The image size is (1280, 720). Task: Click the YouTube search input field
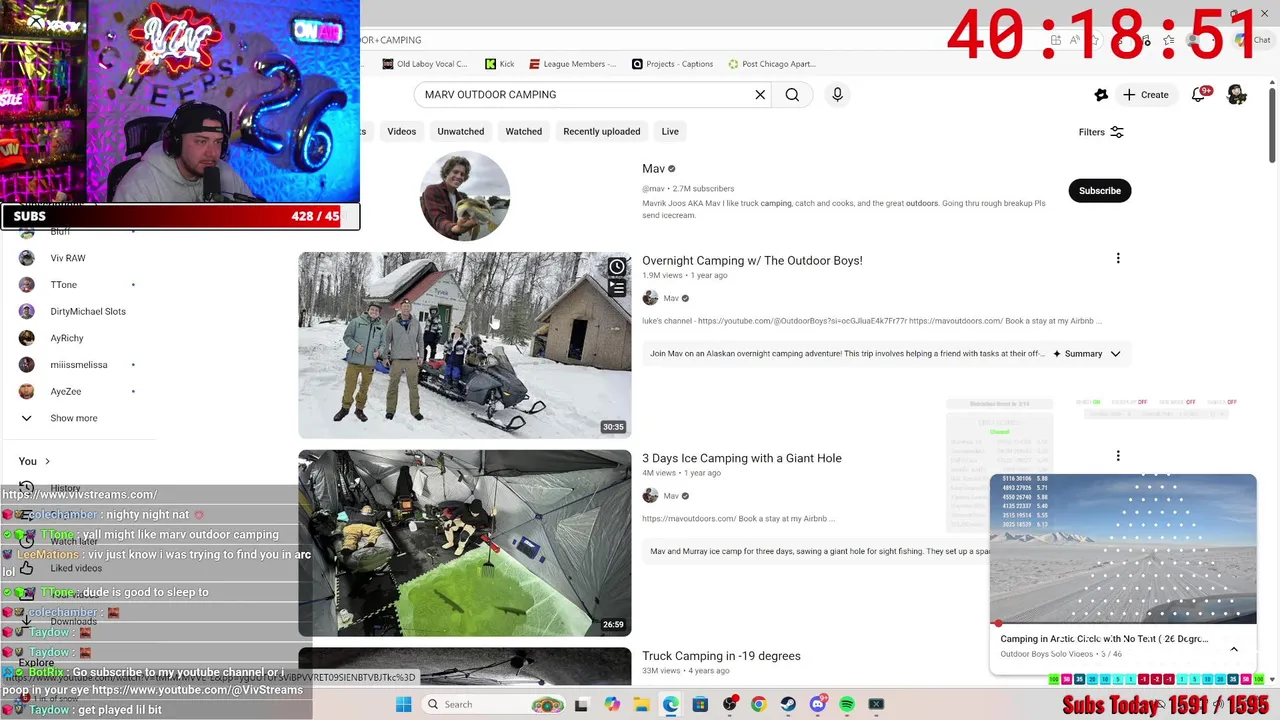(x=585, y=95)
